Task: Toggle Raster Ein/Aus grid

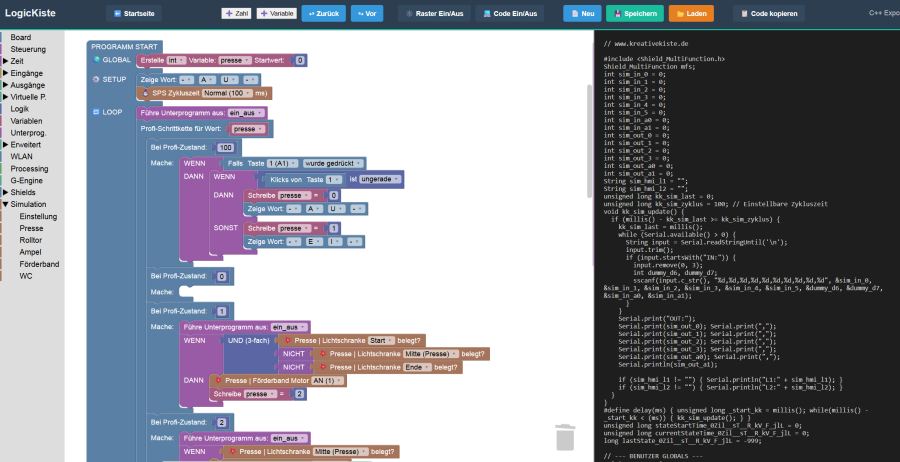Action: [434, 13]
